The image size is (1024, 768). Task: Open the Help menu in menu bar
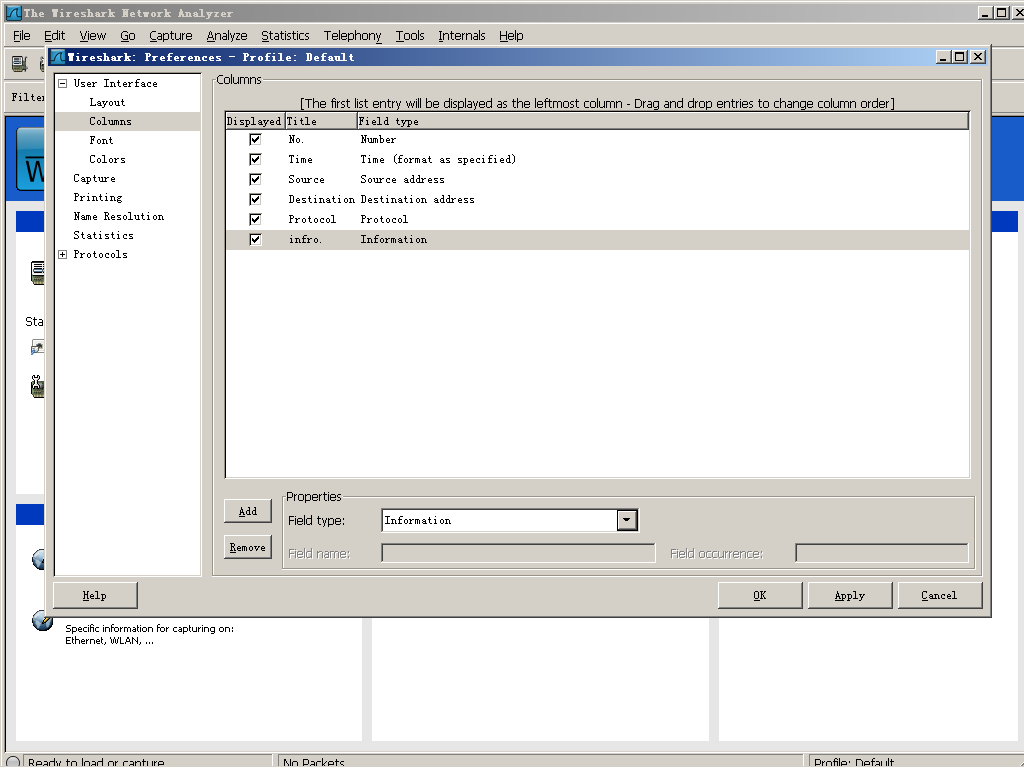pyautogui.click(x=511, y=35)
